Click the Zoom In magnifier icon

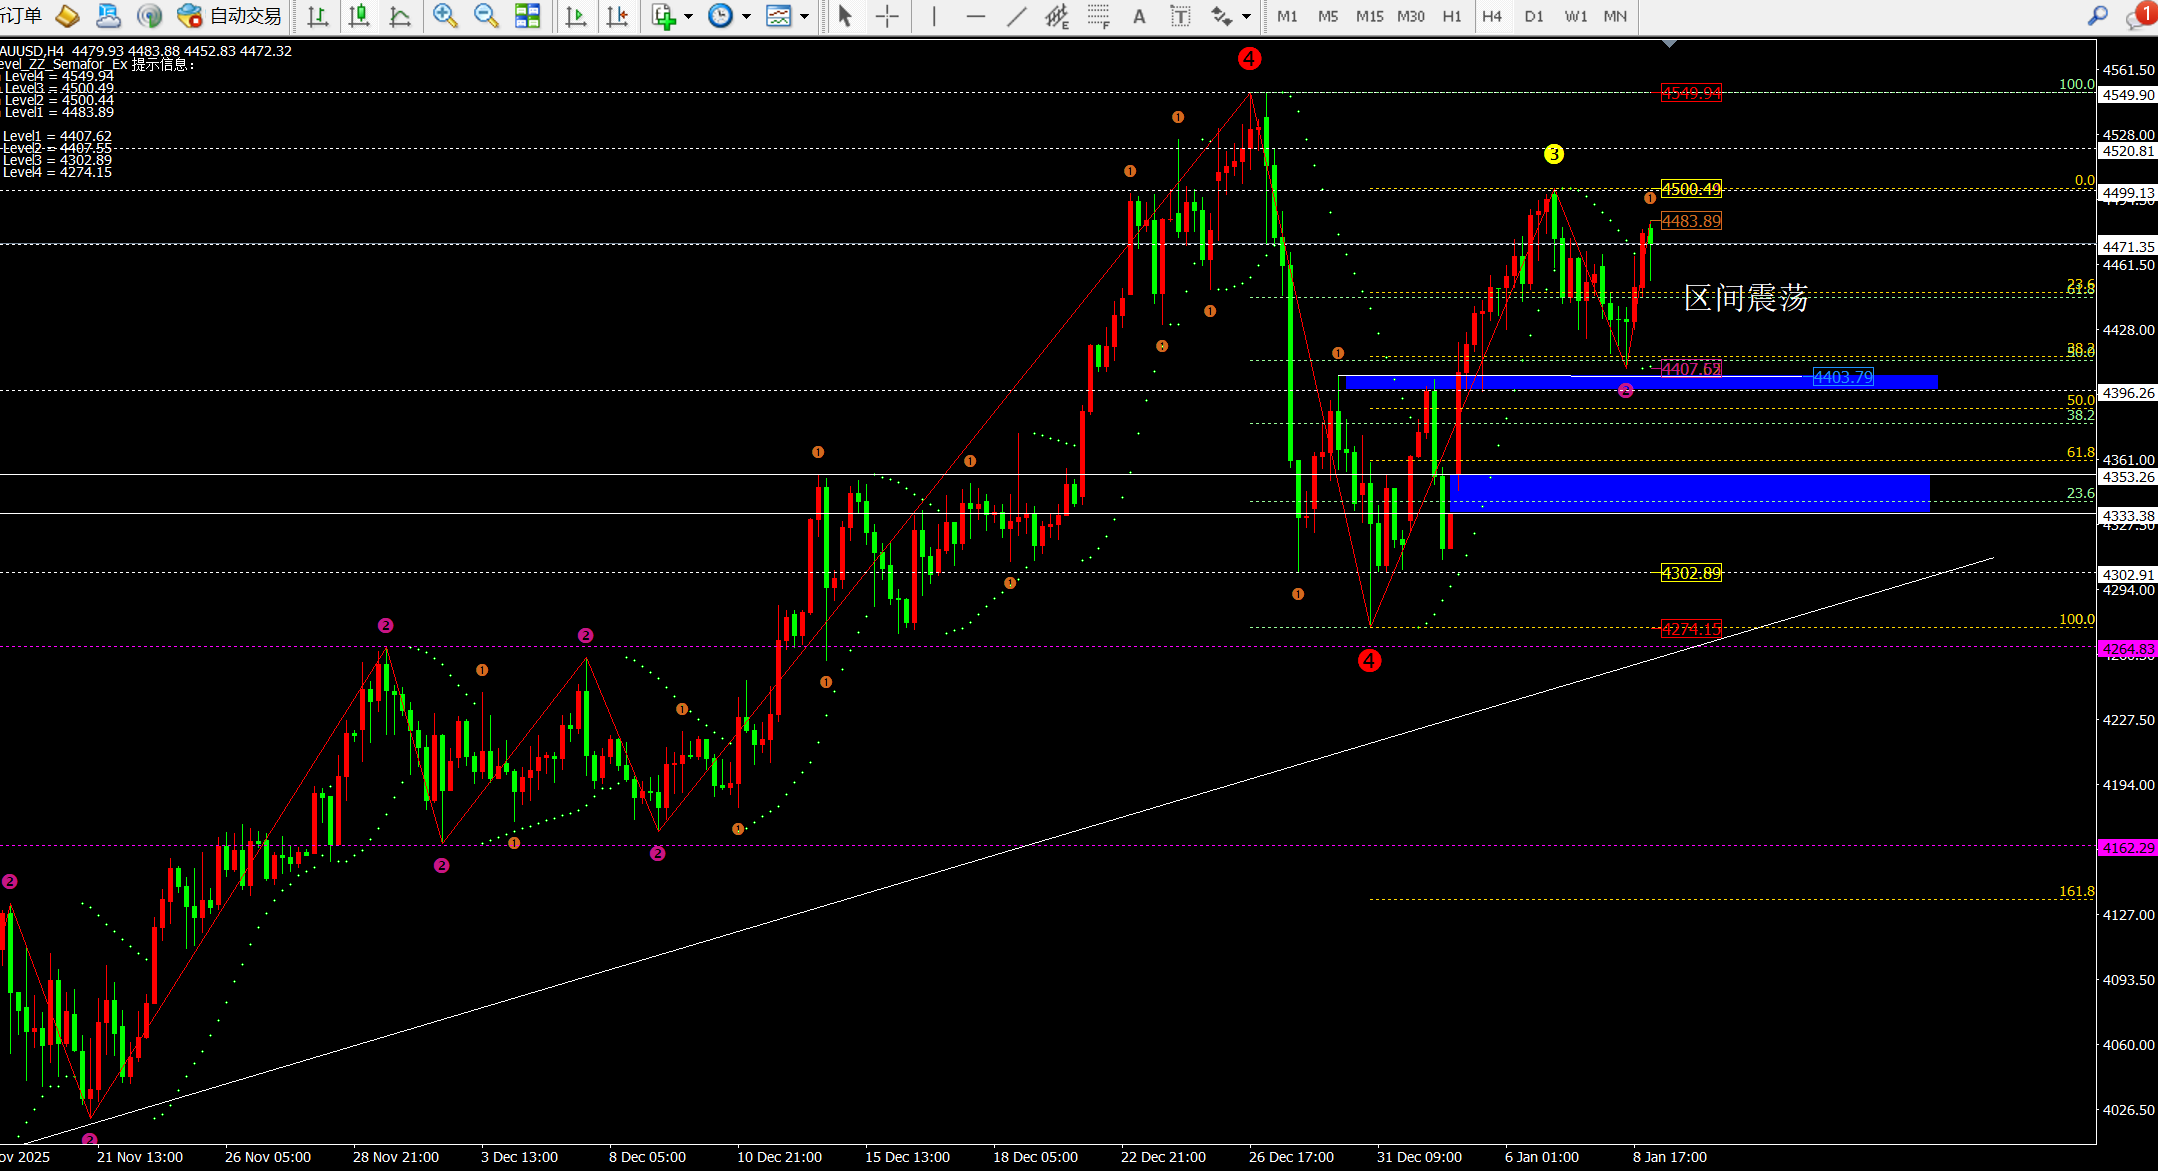[445, 16]
